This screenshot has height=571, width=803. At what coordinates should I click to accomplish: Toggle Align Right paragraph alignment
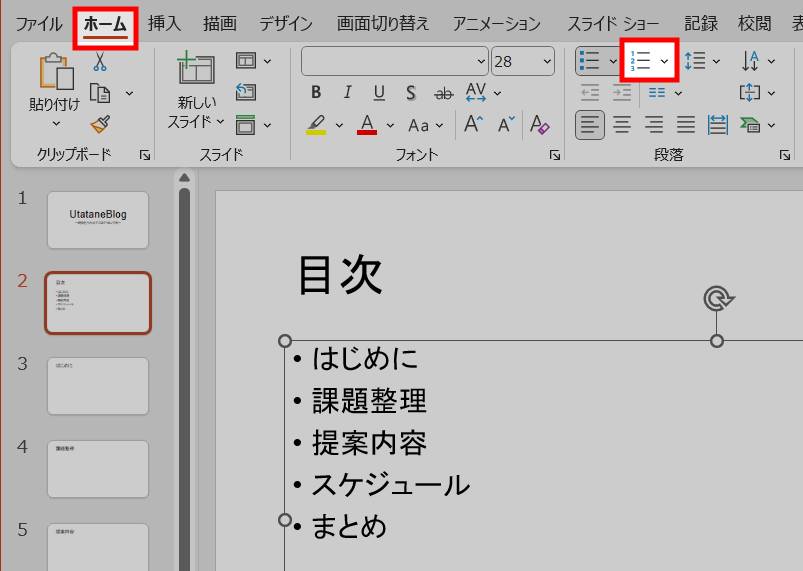653,124
